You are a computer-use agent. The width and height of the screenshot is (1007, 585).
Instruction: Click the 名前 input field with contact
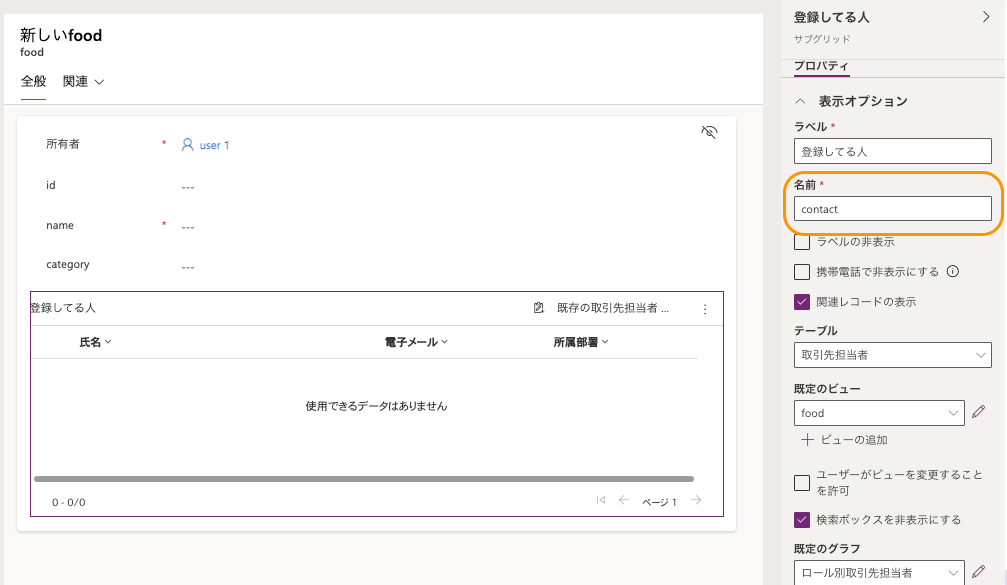click(x=891, y=208)
